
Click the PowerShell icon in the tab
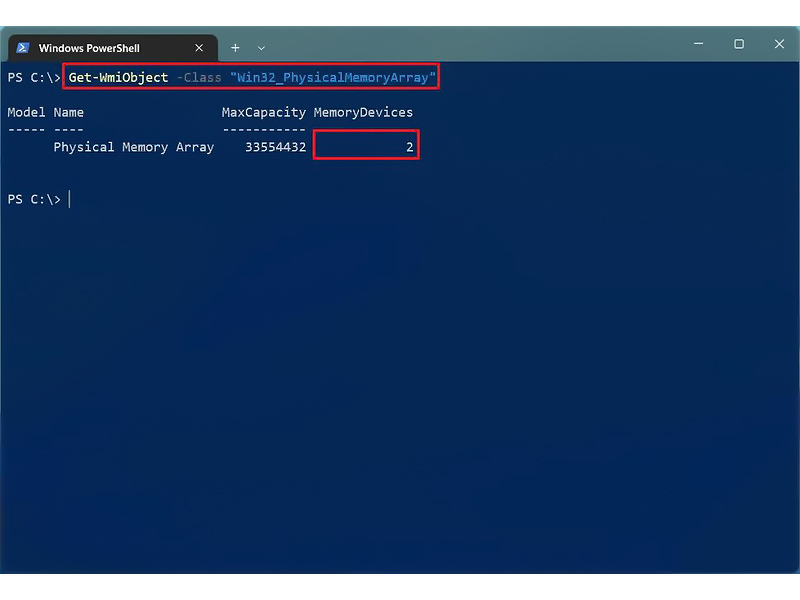point(23,48)
